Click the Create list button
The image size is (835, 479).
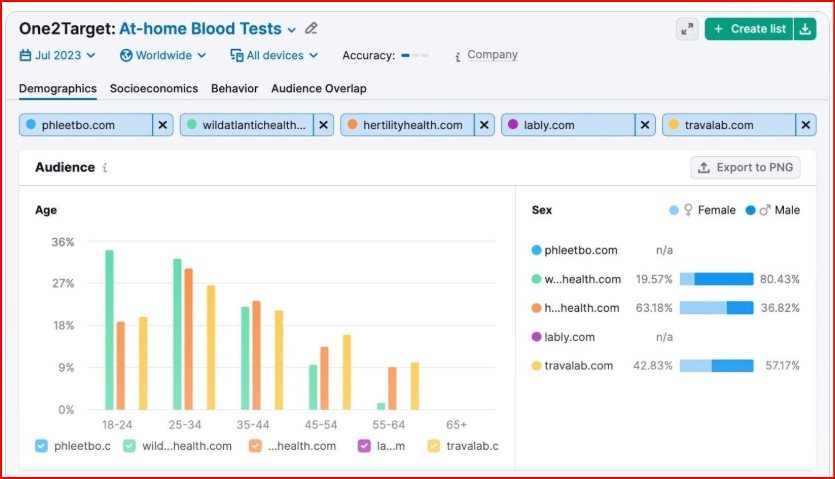749,29
